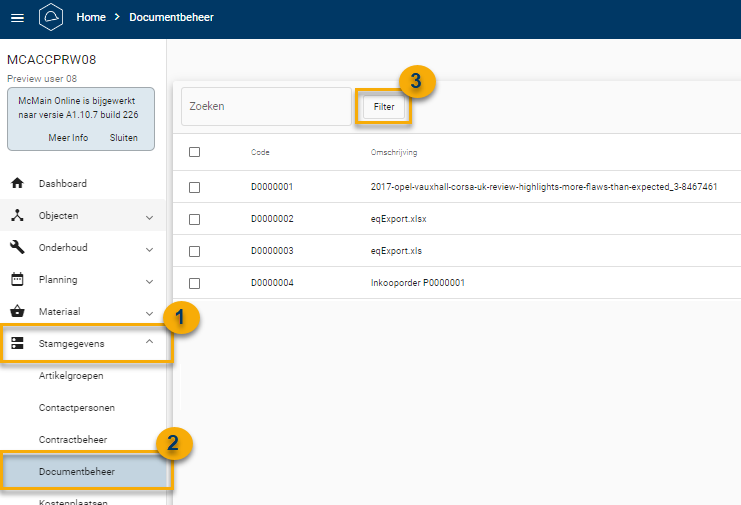The height and width of the screenshot is (505, 741).
Task: Open the hamburger navigation menu
Action: pyautogui.click(x=17, y=17)
